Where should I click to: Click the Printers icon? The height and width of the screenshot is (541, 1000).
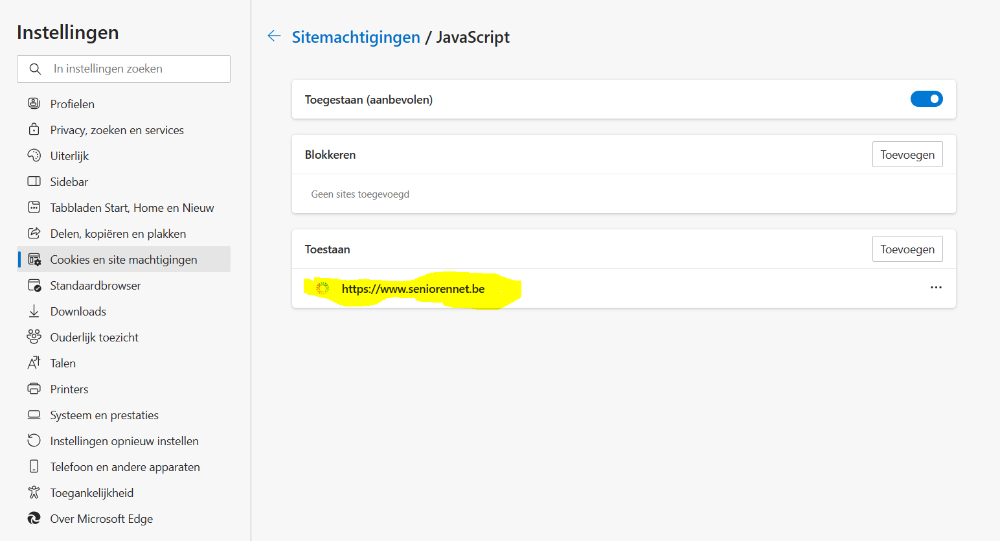point(34,389)
